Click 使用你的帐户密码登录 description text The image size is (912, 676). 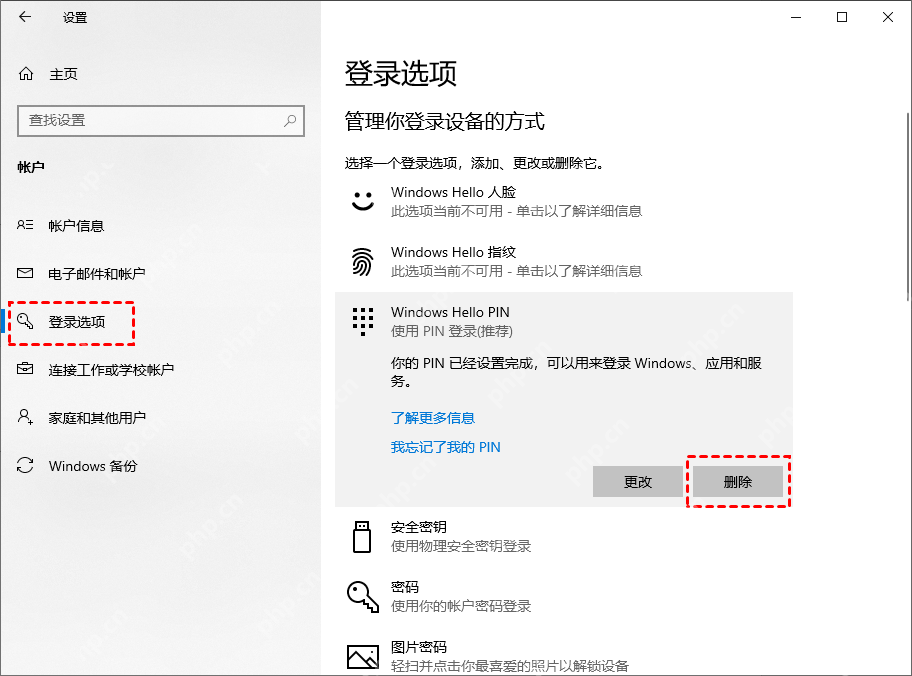tap(461, 606)
